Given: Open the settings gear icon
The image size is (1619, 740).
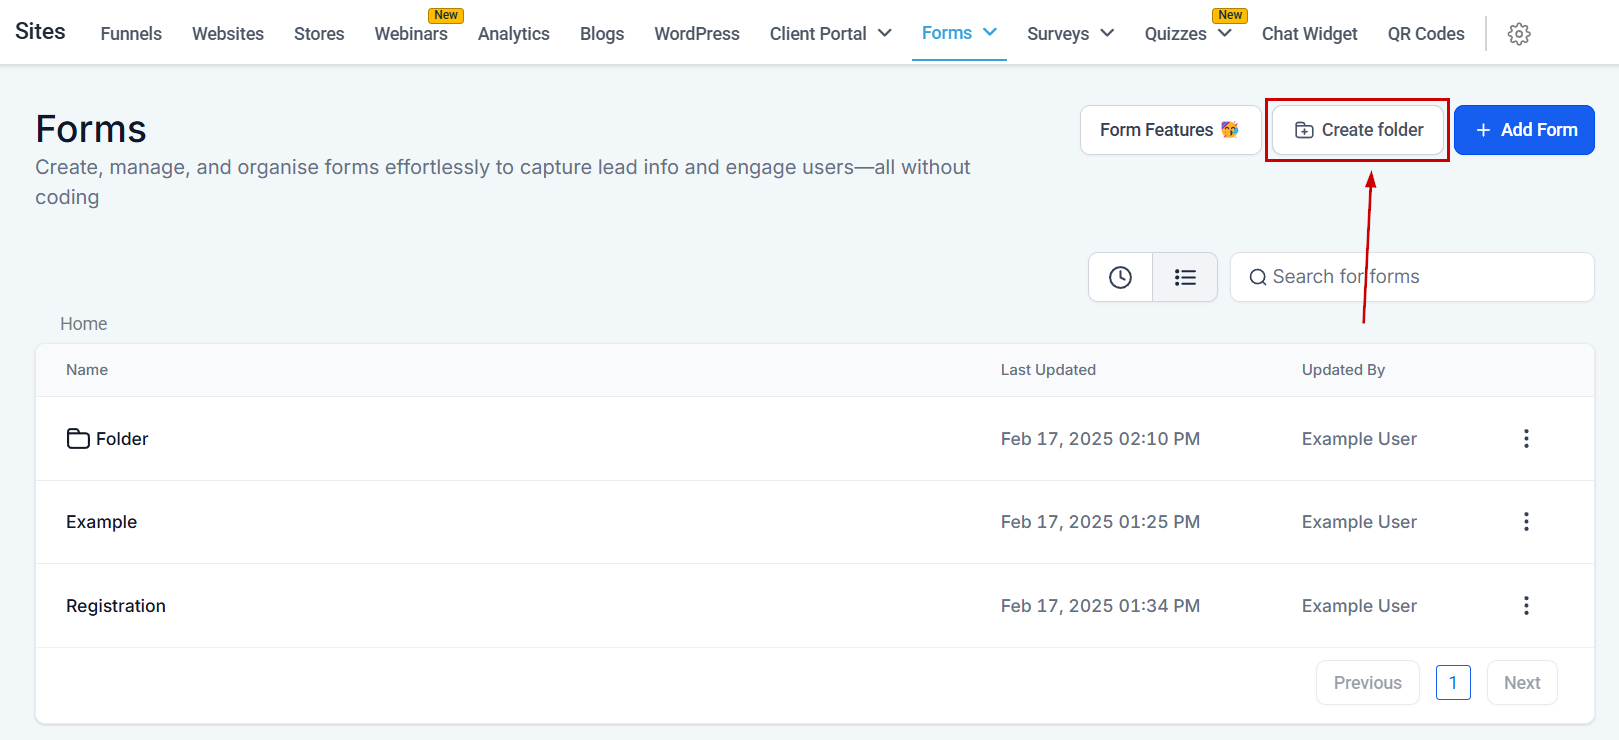Looking at the screenshot, I should 1518,34.
